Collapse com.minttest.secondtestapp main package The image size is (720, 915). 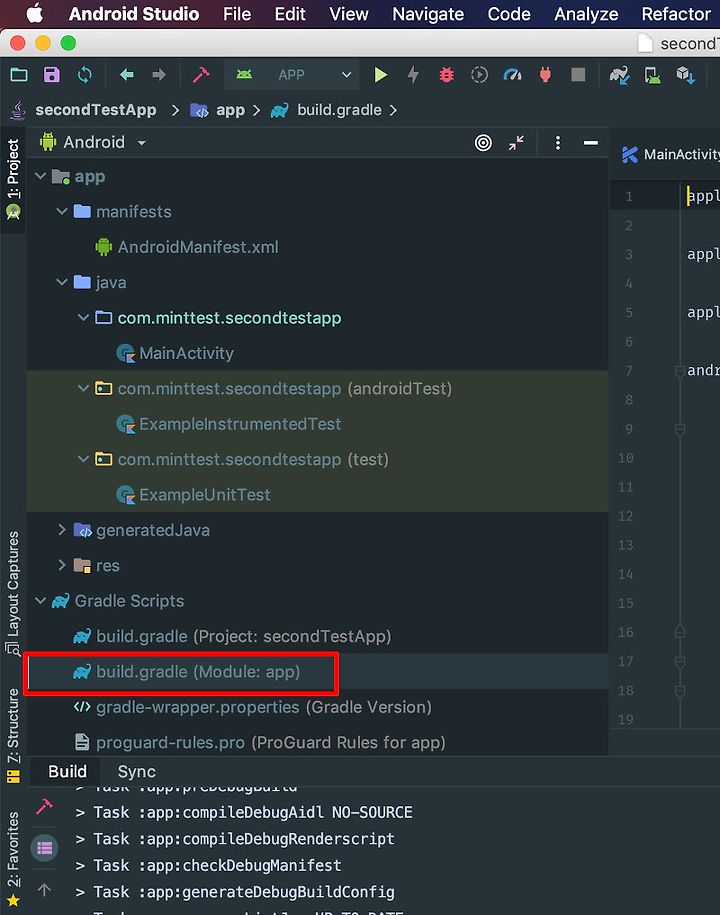pos(83,317)
